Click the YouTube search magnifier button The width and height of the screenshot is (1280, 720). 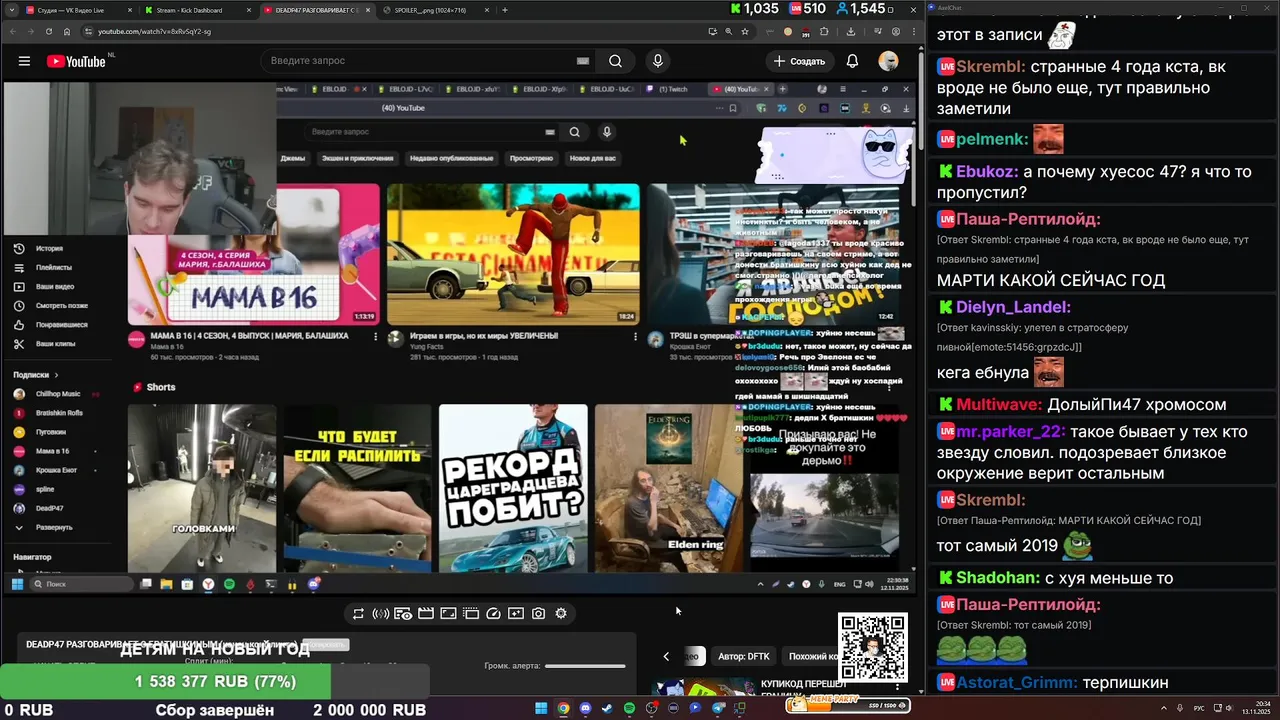click(615, 61)
